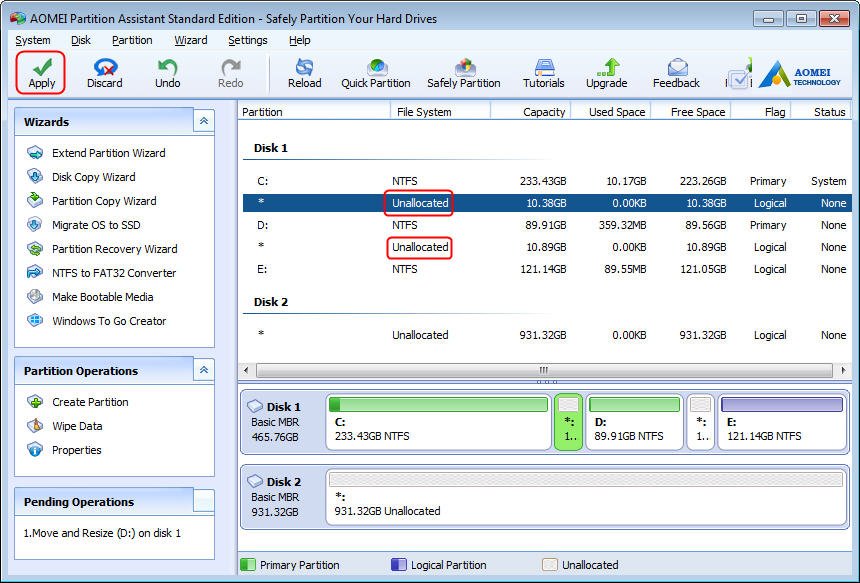The height and width of the screenshot is (583, 860).
Task: Sort by Flag column header
Action: (761, 112)
